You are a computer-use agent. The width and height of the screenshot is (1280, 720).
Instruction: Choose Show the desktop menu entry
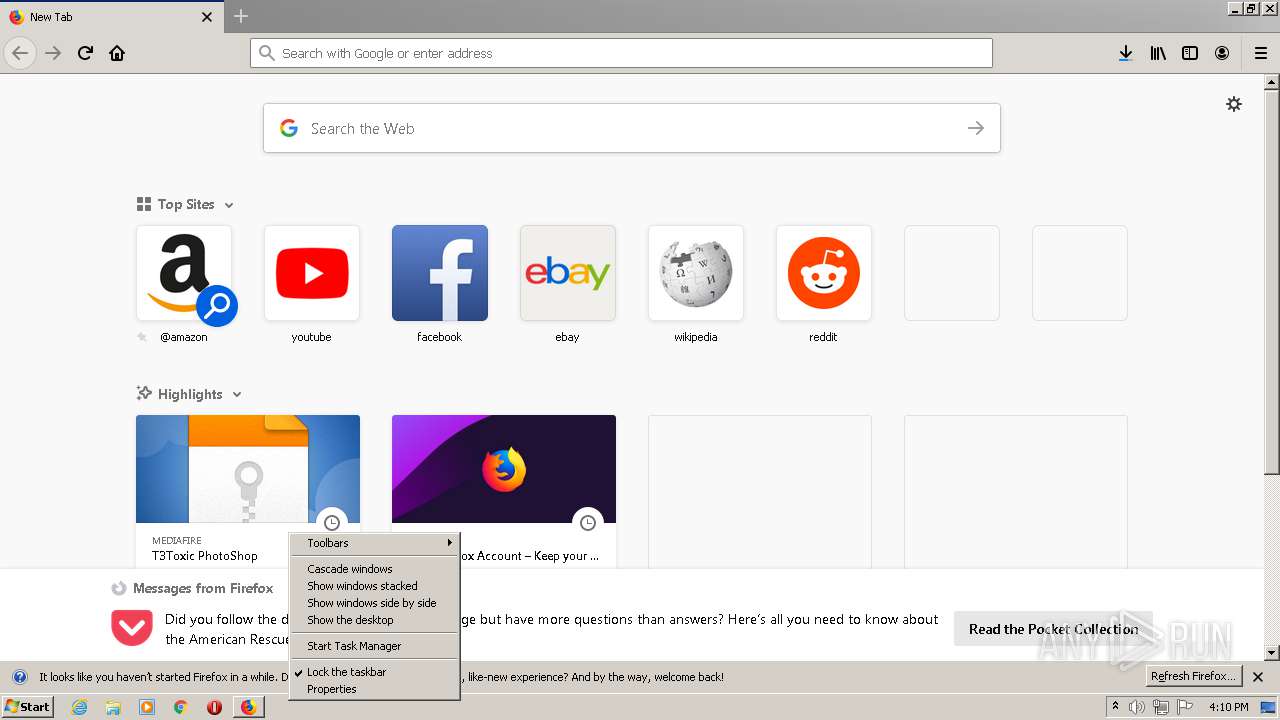[x=374, y=620]
